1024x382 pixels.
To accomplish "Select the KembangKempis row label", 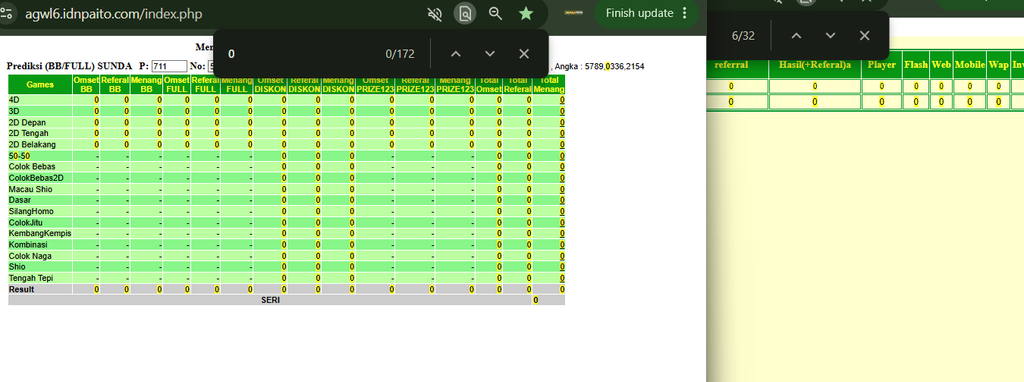I will click(x=40, y=234).
